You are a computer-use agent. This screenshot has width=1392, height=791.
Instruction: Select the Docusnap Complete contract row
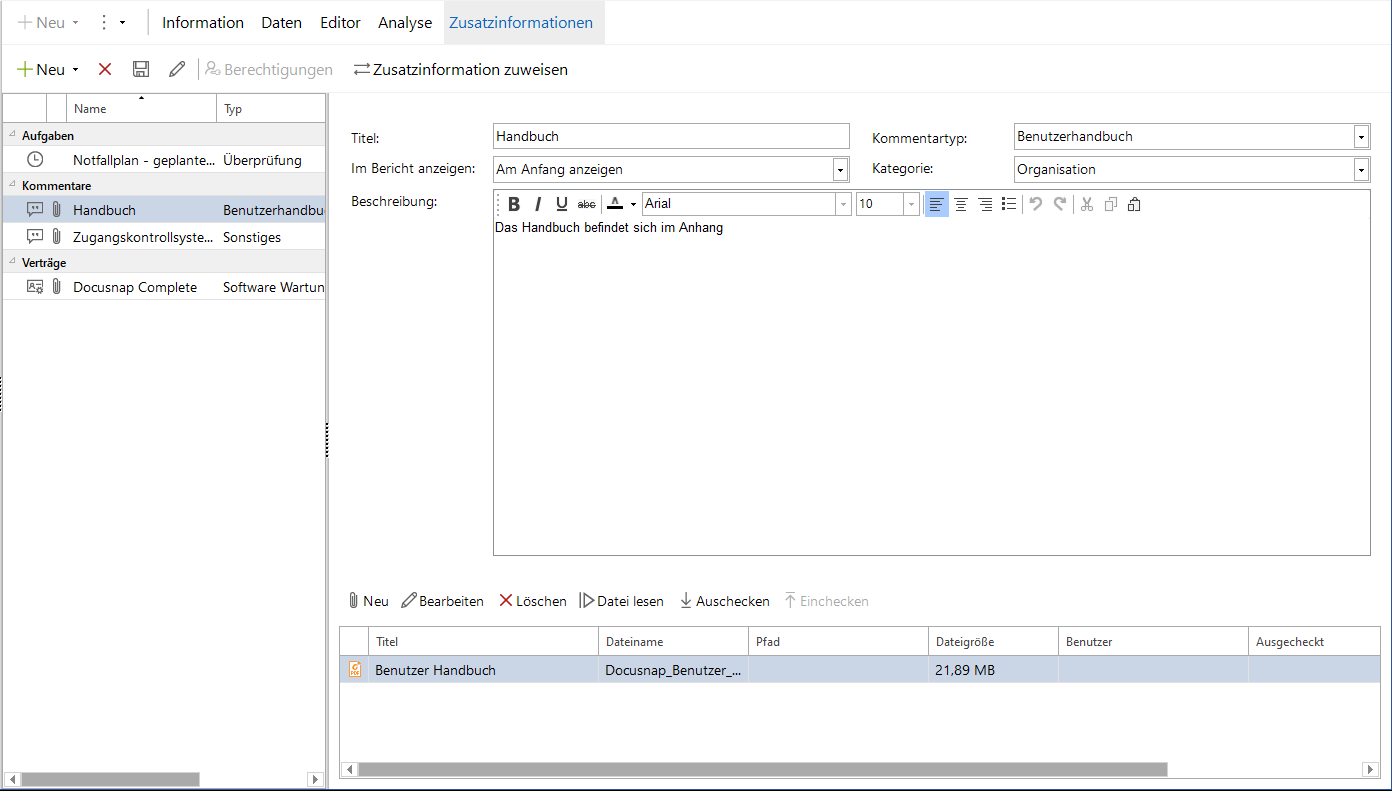164,287
